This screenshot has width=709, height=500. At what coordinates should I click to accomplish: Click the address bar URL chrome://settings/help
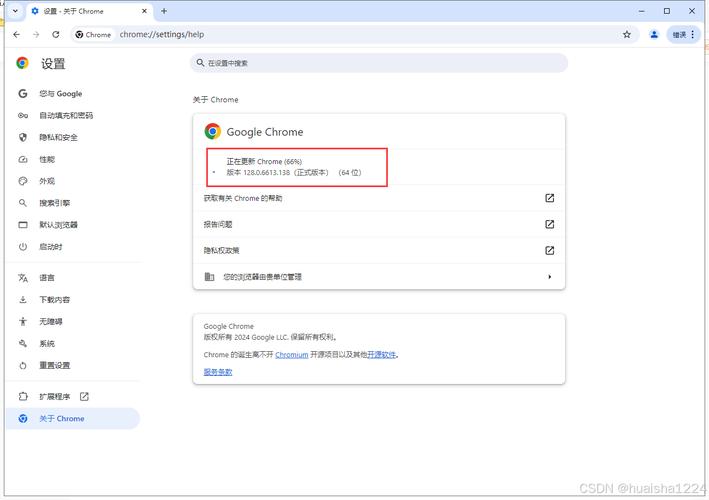(162, 34)
